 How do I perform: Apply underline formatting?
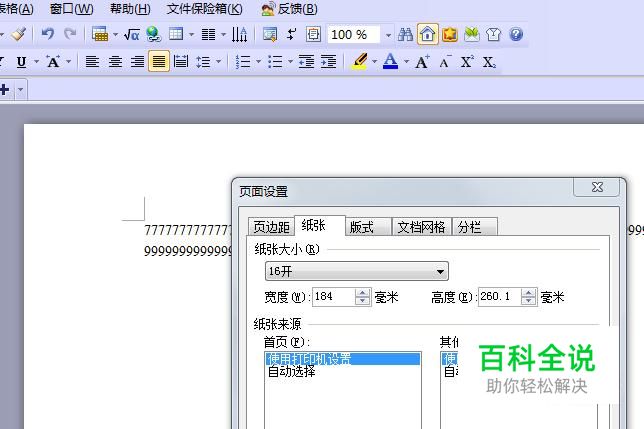point(21,62)
